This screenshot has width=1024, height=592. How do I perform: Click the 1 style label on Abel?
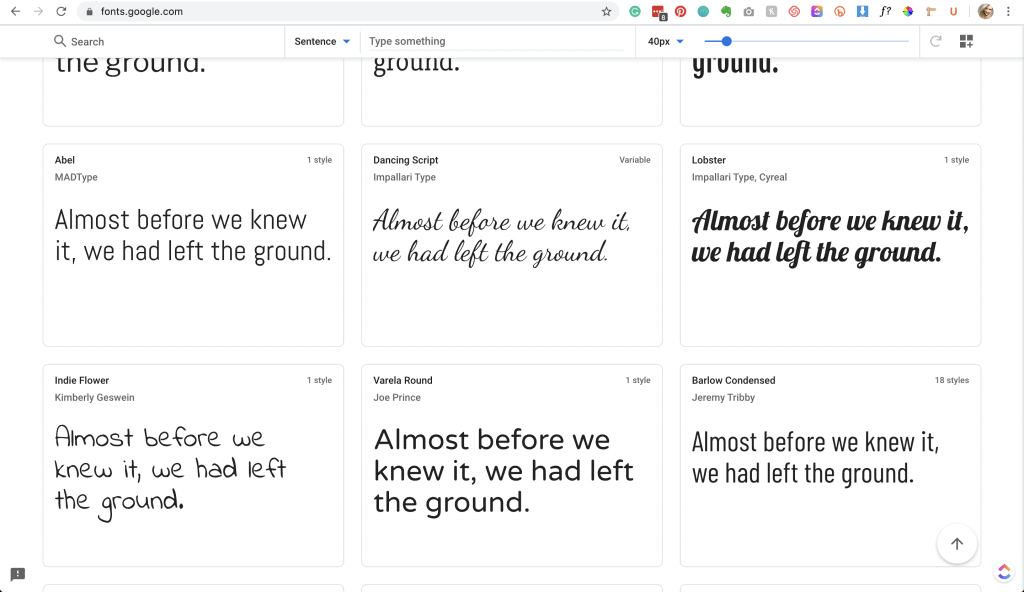coord(319,159)
